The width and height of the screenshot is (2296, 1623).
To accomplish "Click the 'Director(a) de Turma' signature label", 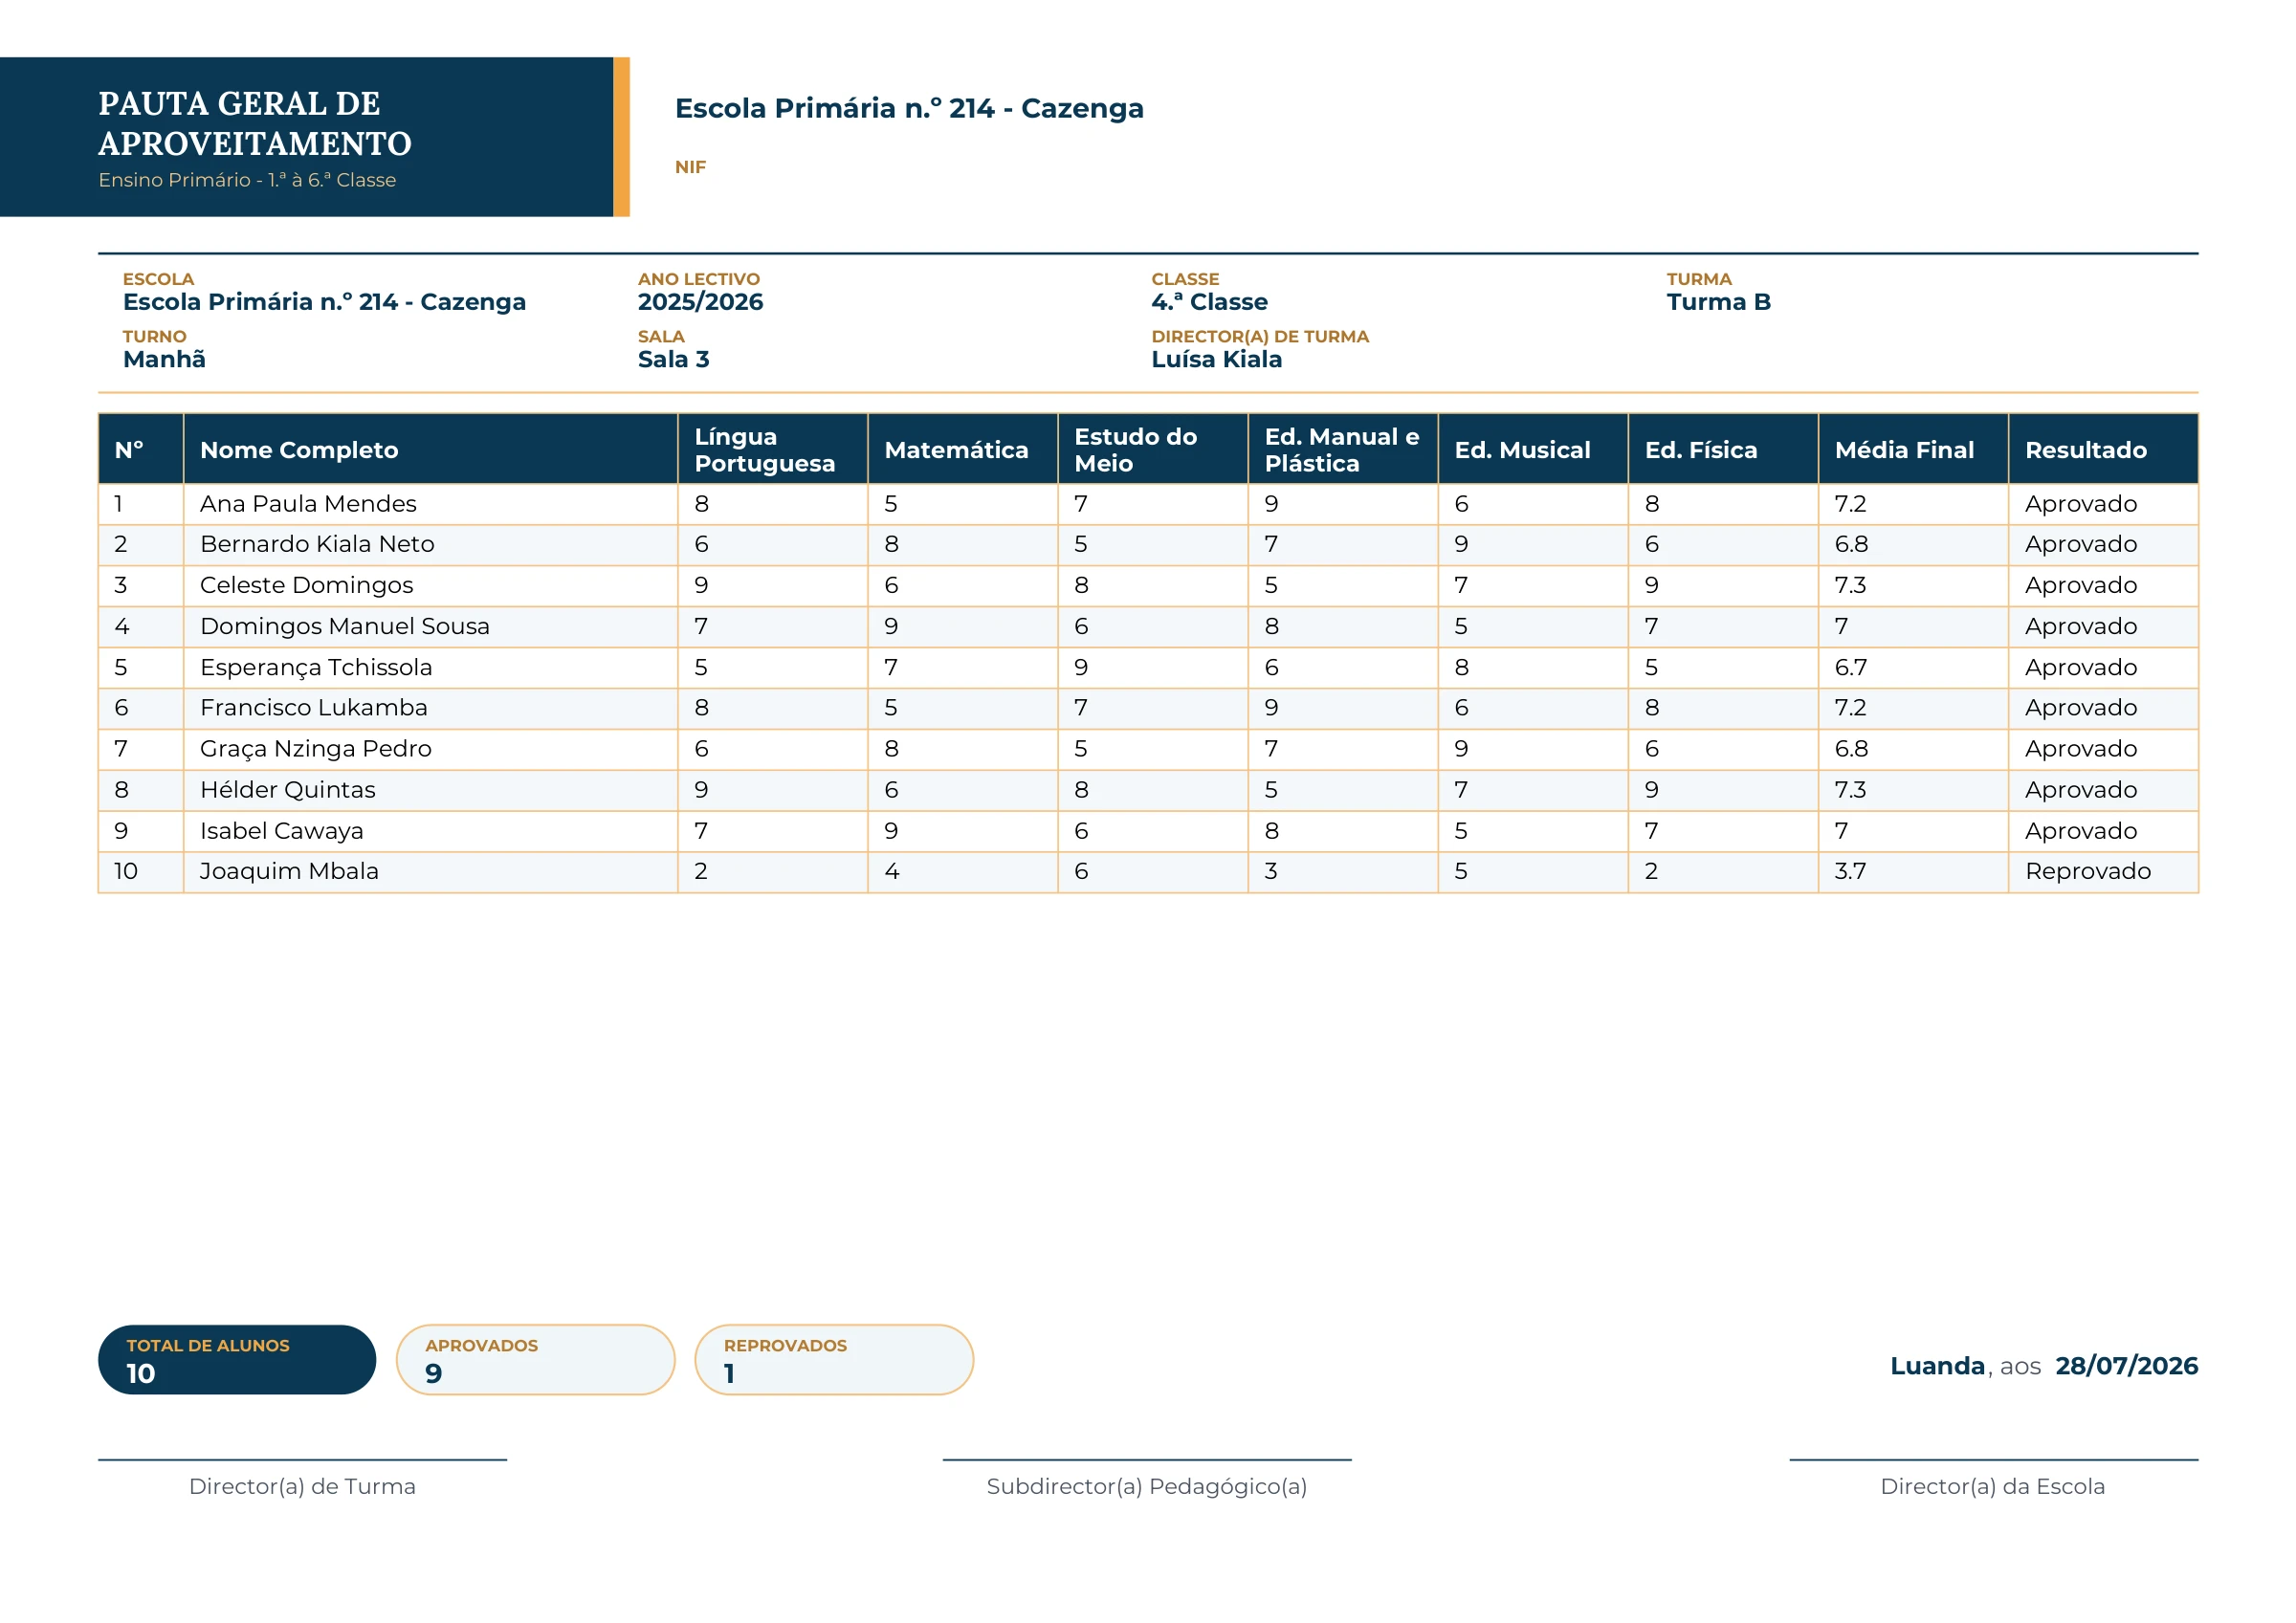I will pyautogui.click(x=302, y=1486).
